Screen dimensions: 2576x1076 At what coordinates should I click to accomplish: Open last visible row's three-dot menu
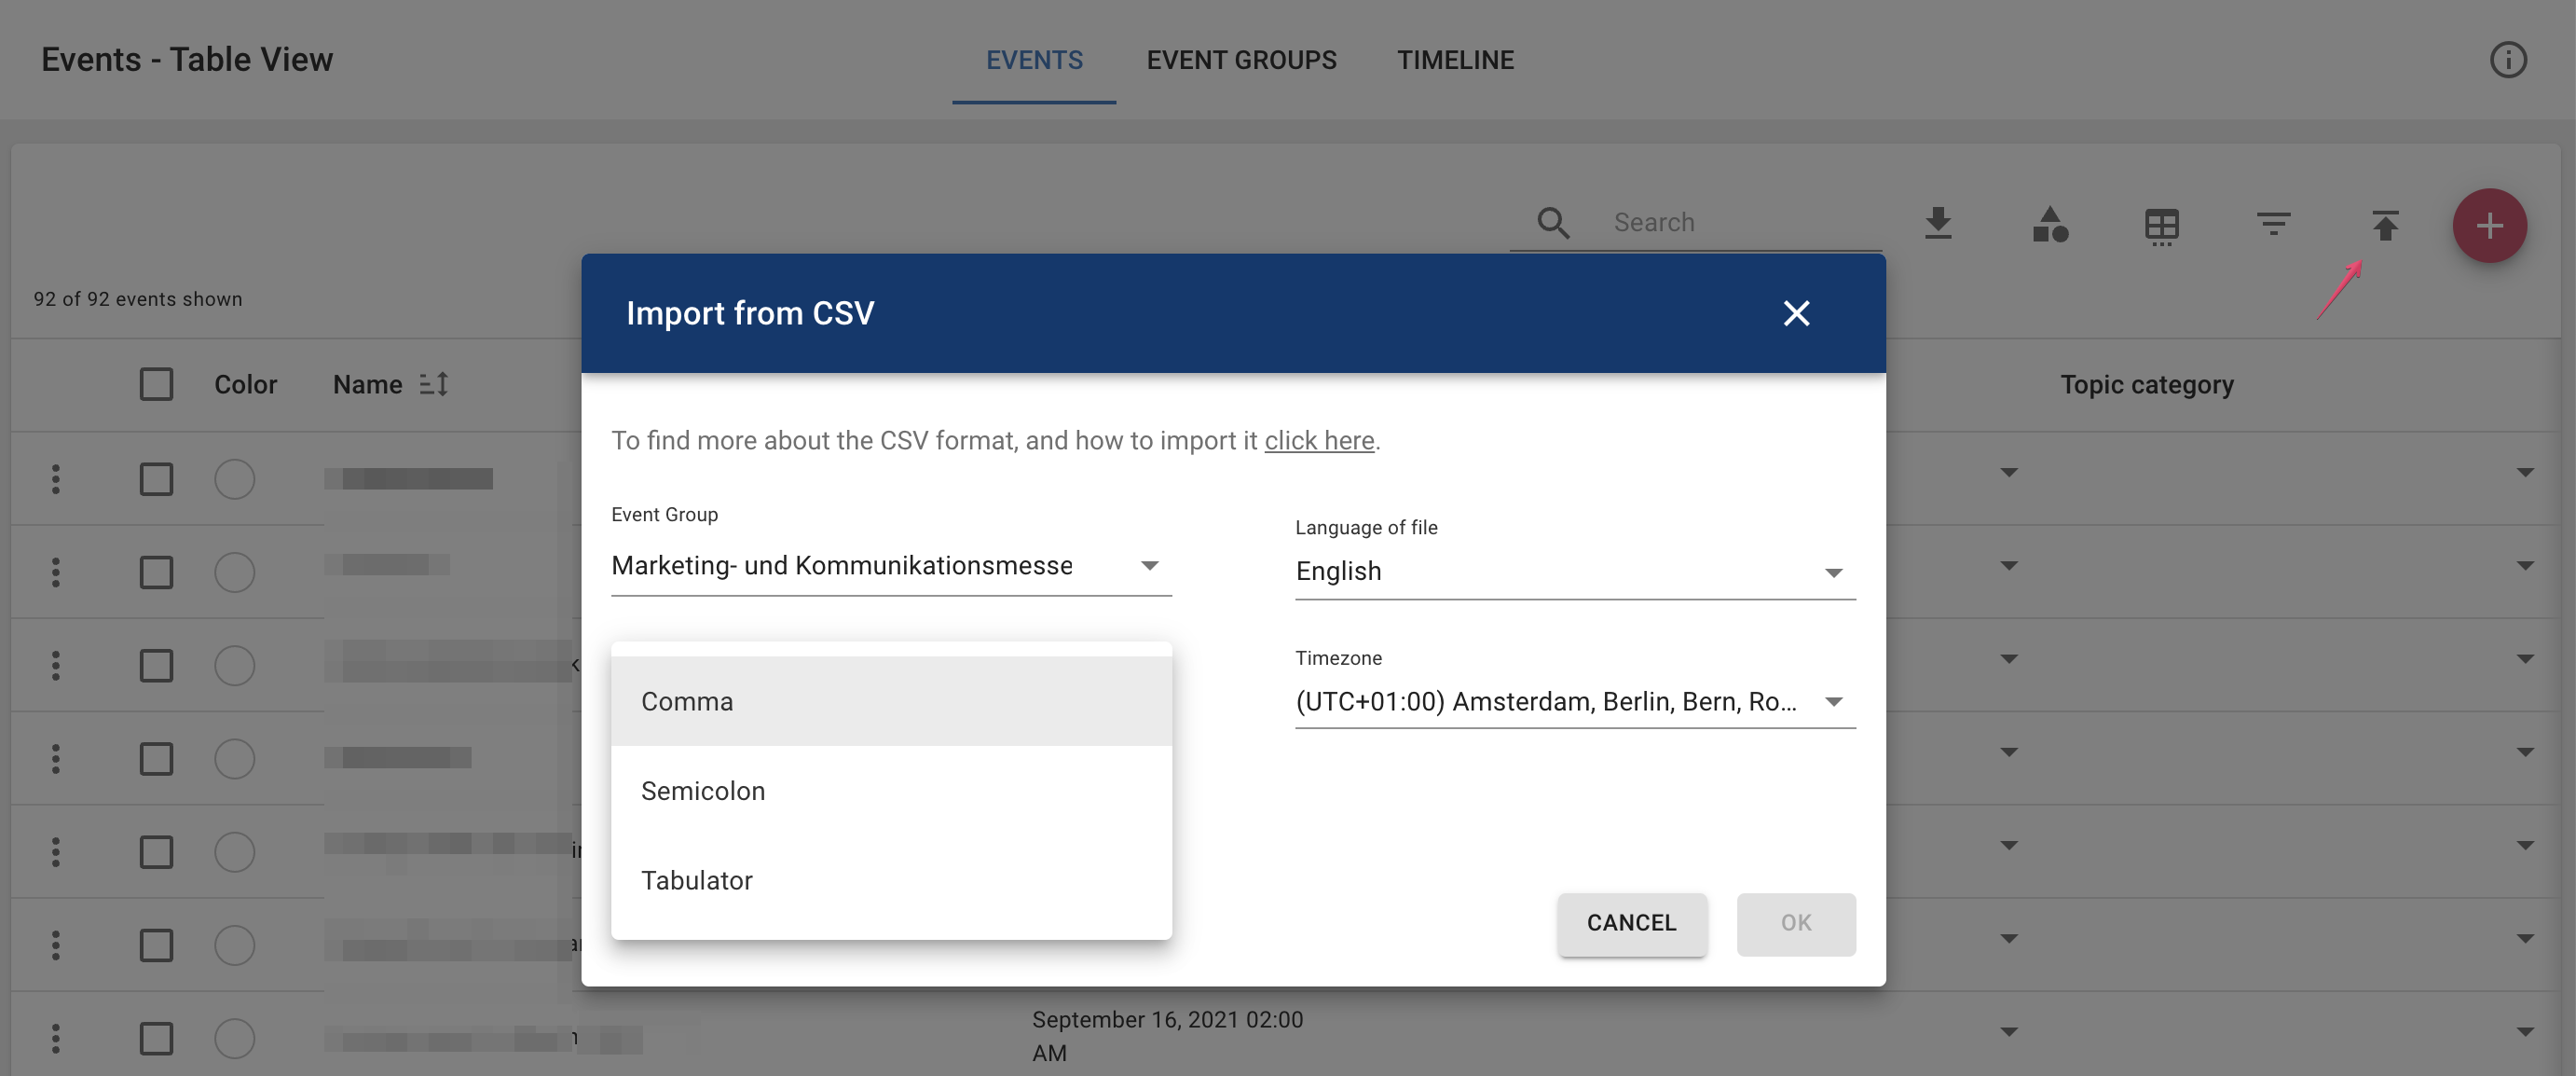click(x=56, y=1038)
